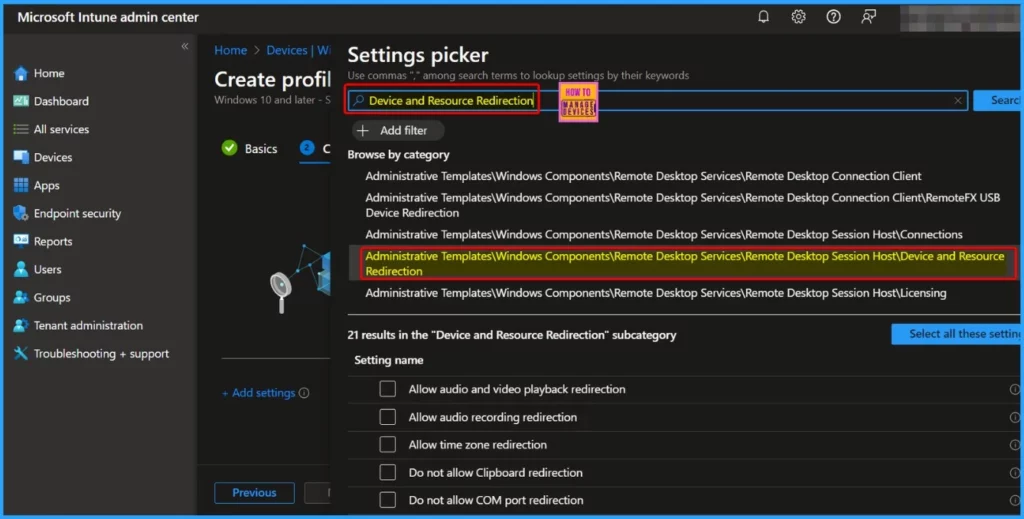
Task: Click the Add filter button
Action: [398, 131]
